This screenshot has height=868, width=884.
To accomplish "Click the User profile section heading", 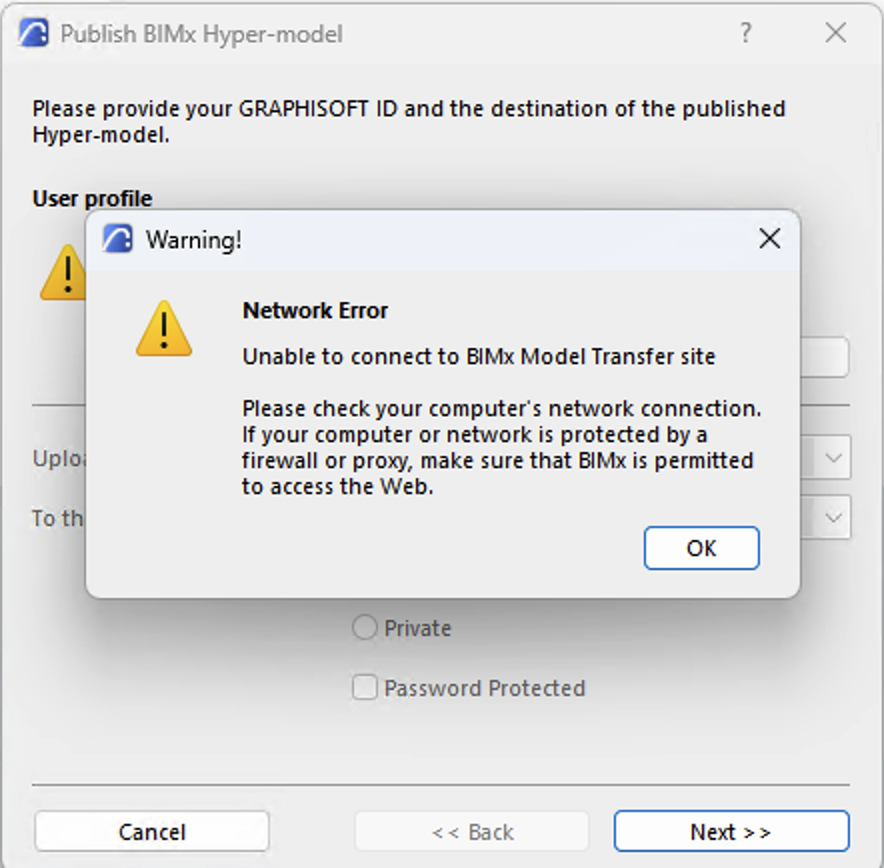I will [92, 198].
